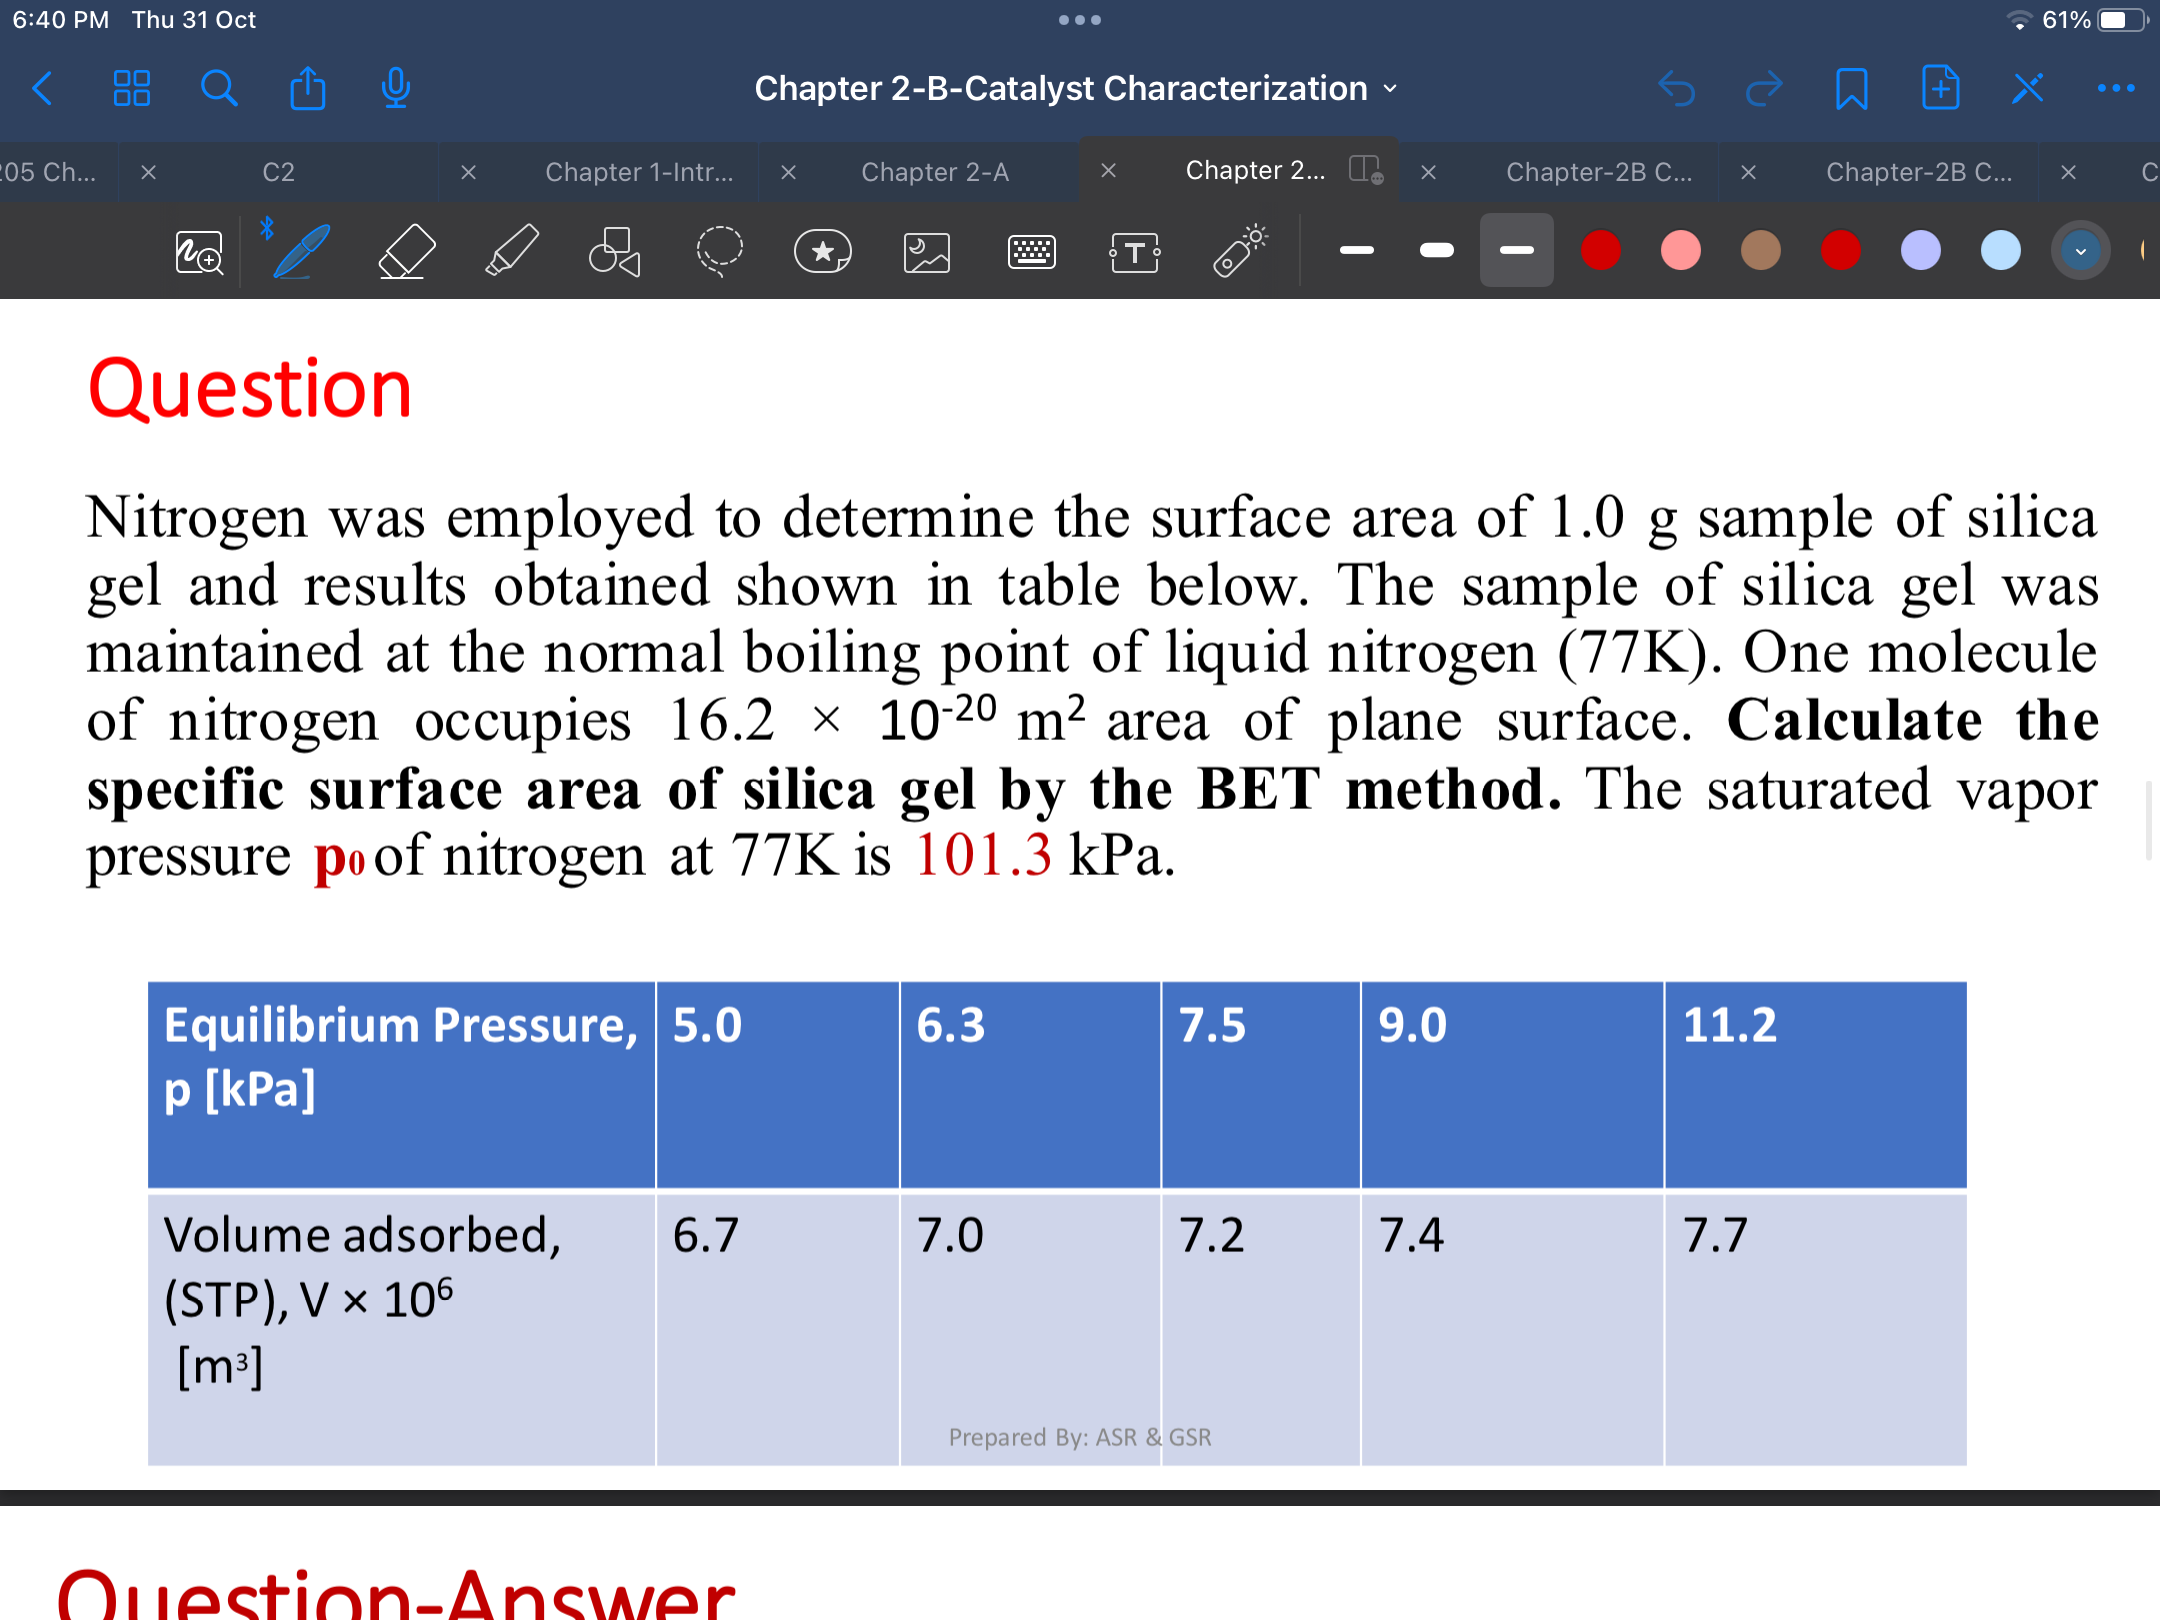Select the active Chapter 2... tab
Screen dimensions: 2160x1620
coord(1255,171)
